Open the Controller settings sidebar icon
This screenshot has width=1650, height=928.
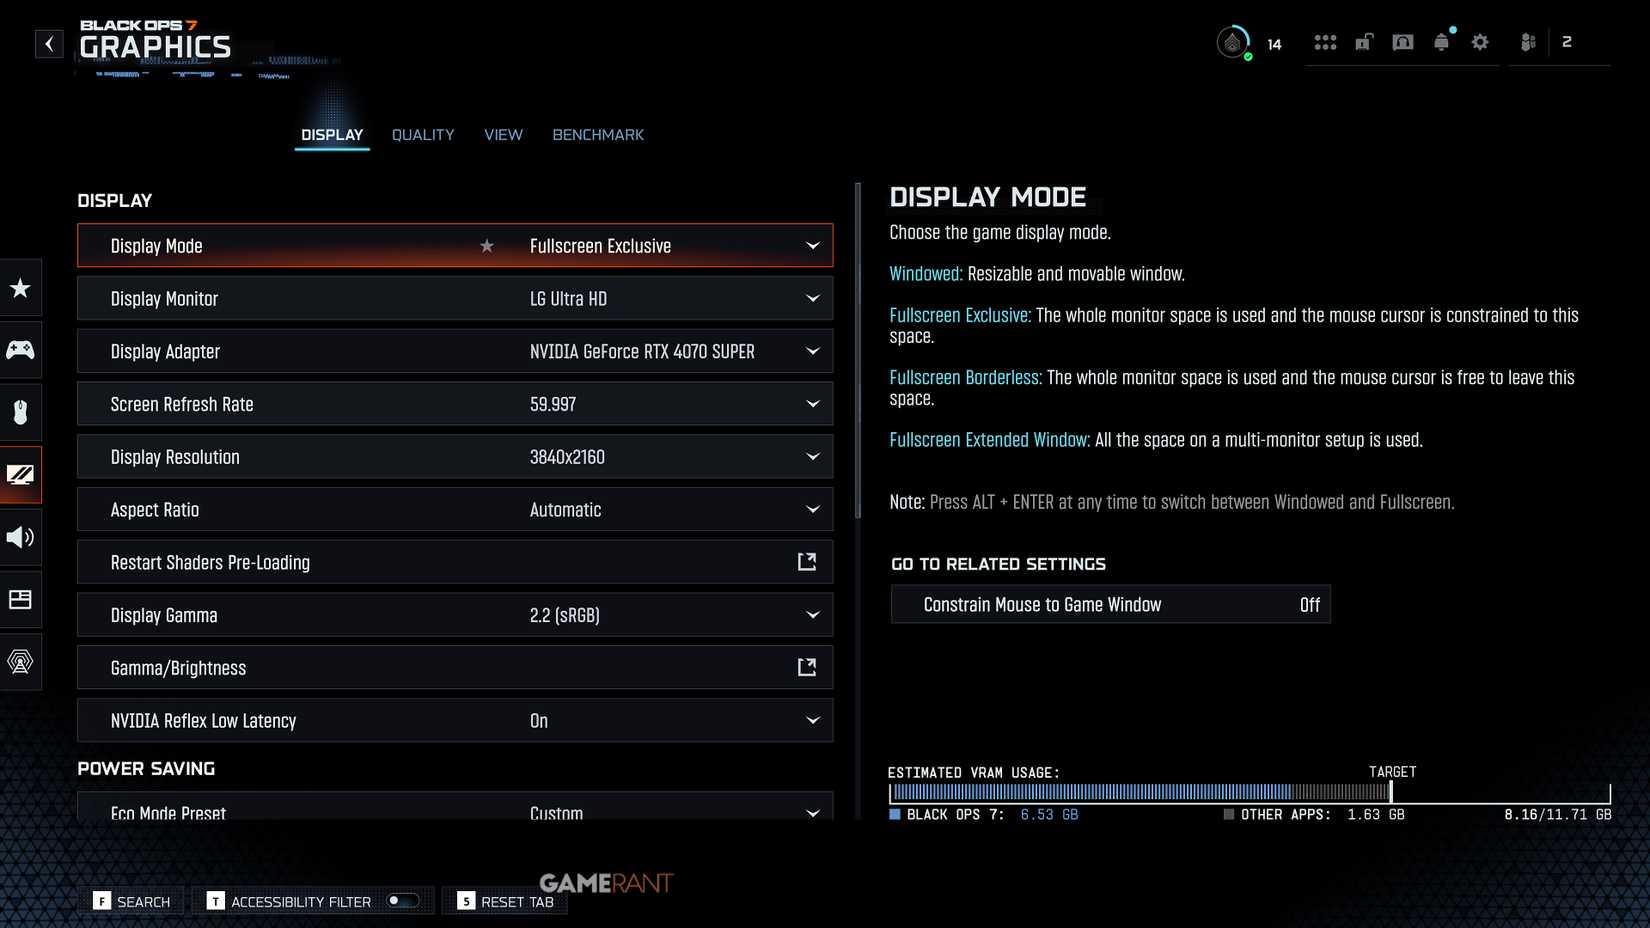20,350
